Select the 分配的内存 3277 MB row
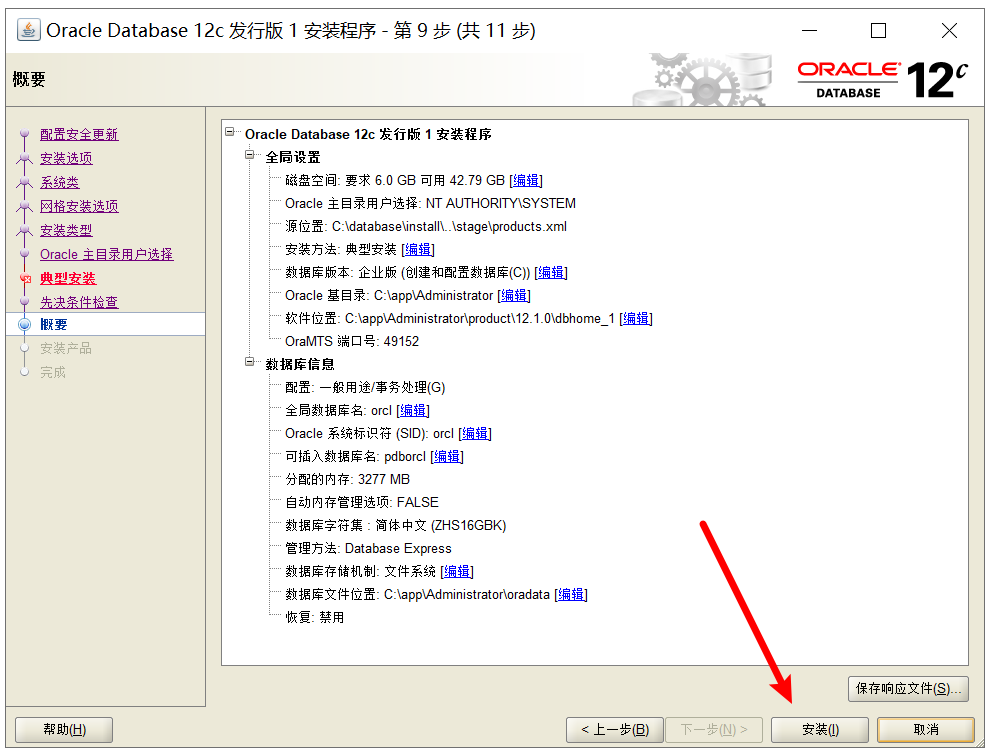The width and height of the screenshot is (991, 754). click(x=348, y=479)
